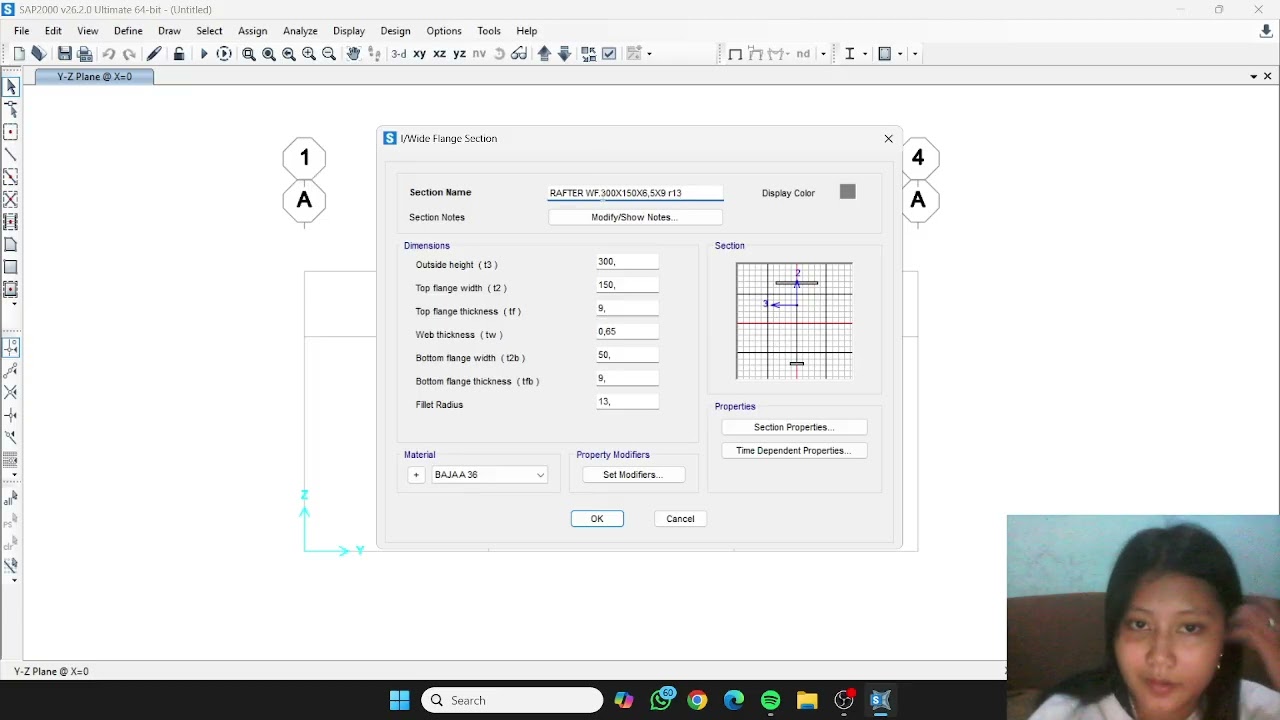
Task: Edit the Web thickness (tw) field
Action: click(x=628, y=332)
